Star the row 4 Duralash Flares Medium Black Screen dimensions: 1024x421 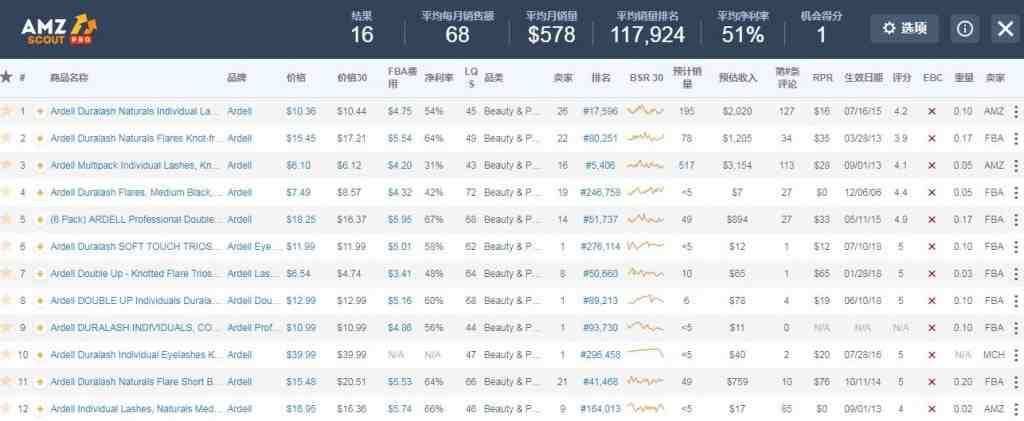pos(6,192)
